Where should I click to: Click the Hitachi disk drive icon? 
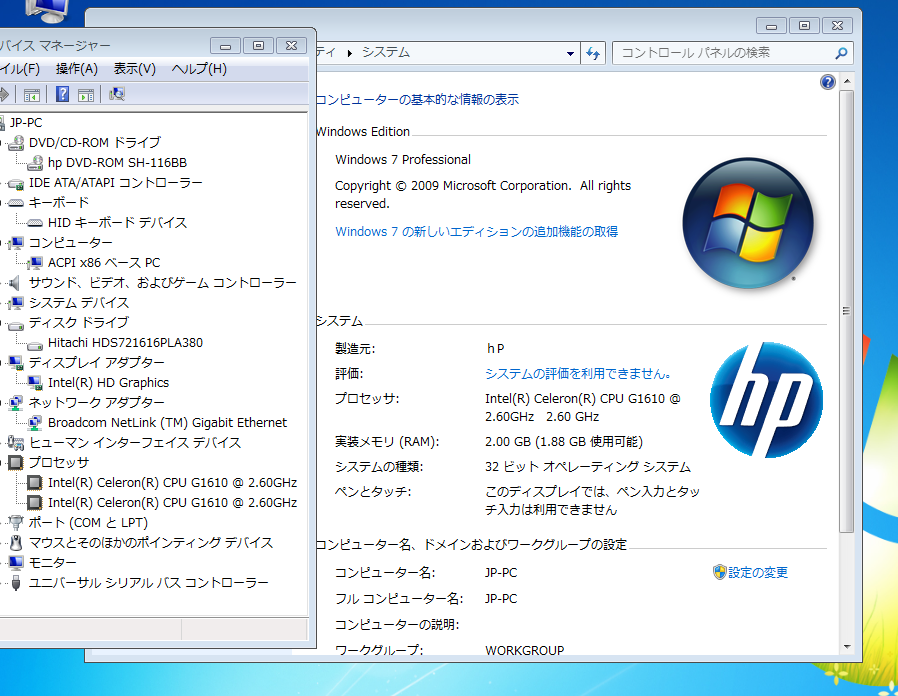click(x=35, y=345)
